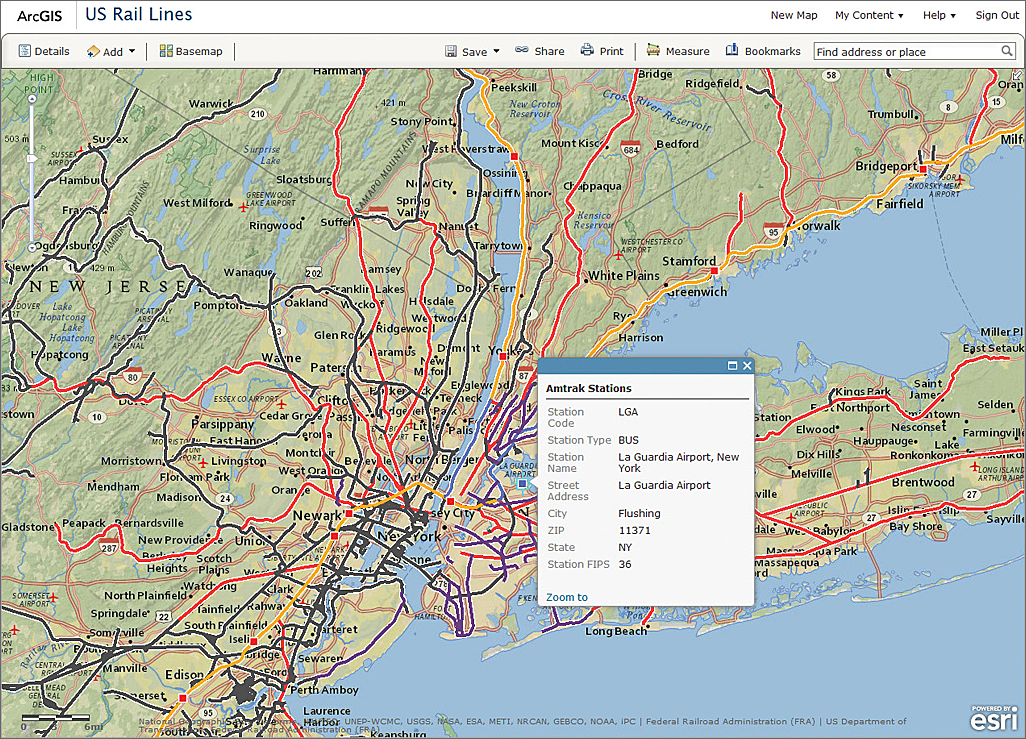Click the 11371 ZIP value
The image size is (1026, 739).
(635, 530)
